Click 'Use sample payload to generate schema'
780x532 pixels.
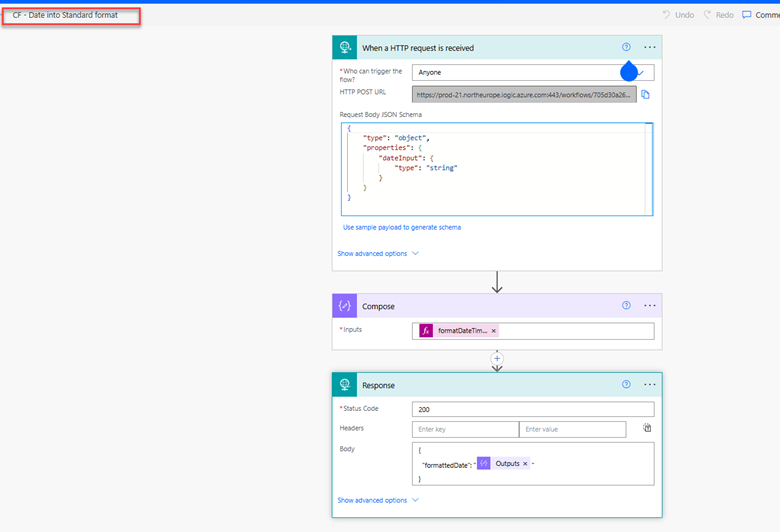point(401,227)
